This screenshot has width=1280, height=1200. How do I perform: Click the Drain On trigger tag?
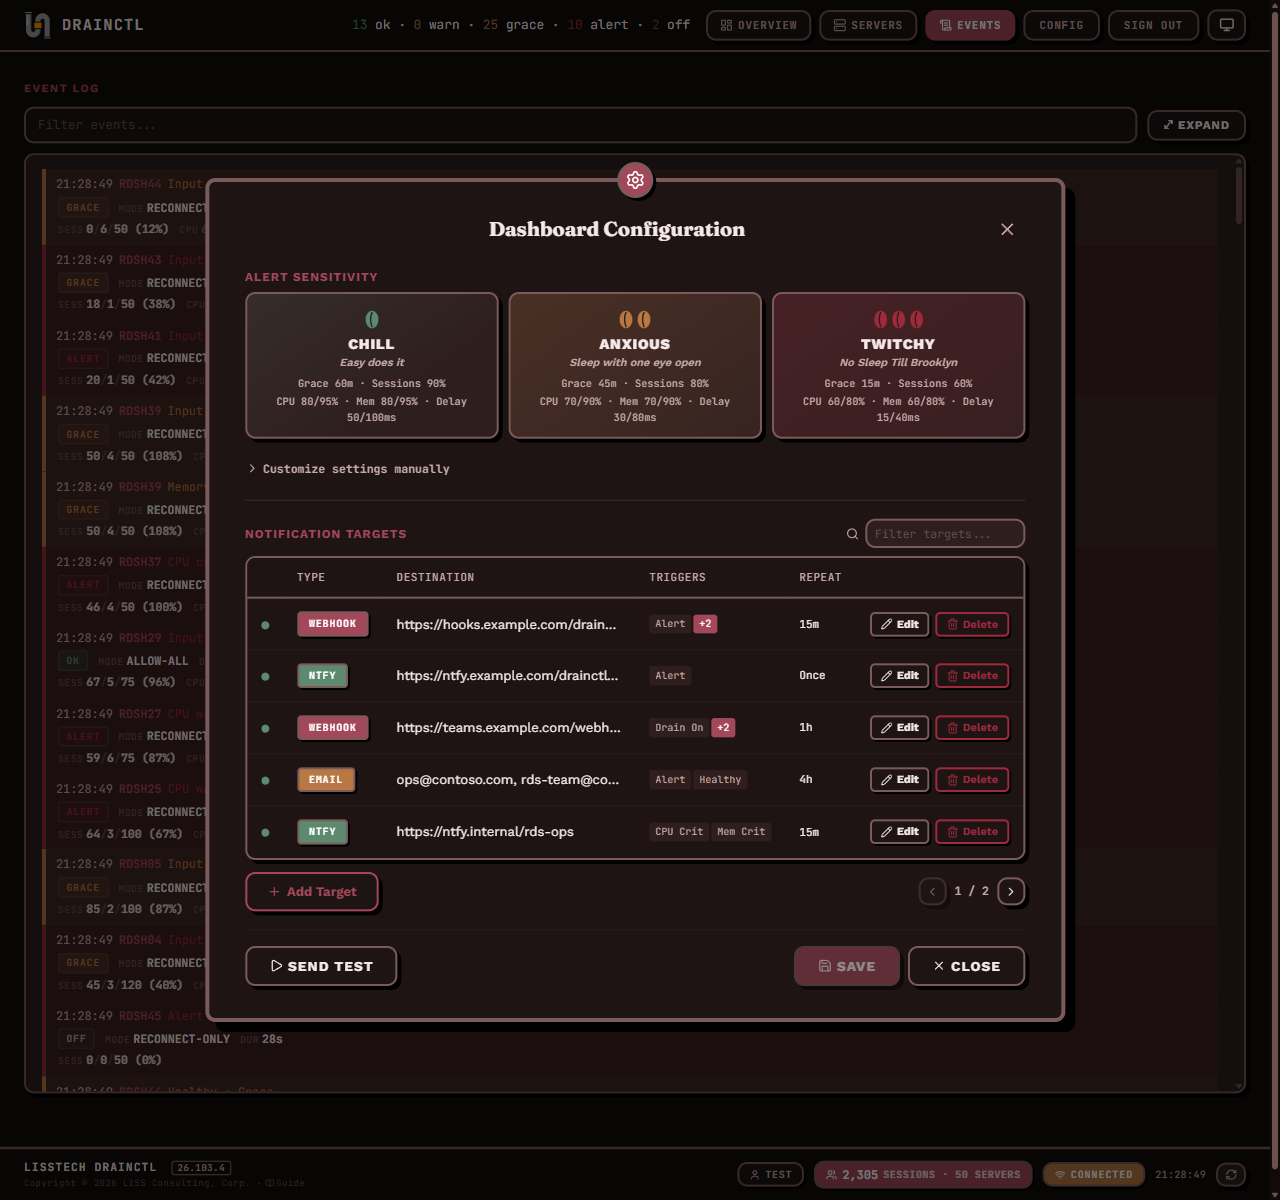click(679, 728)
